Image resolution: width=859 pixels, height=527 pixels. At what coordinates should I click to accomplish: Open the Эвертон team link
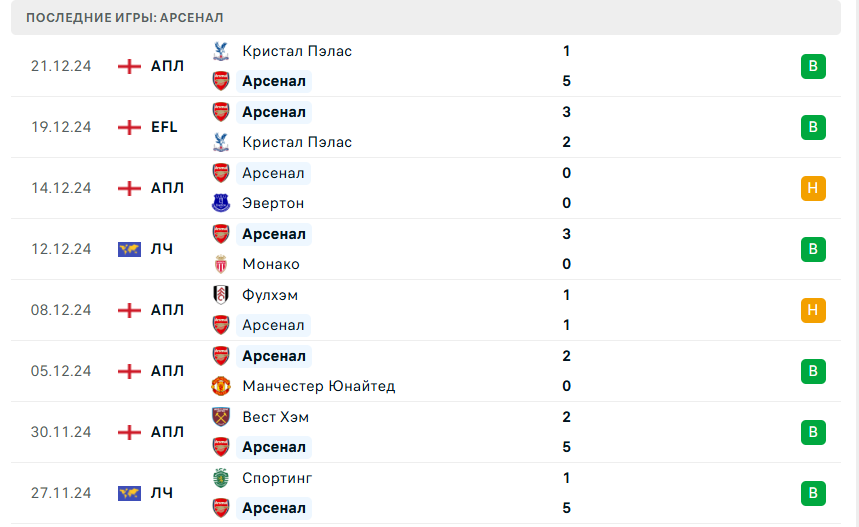point(273,203)
